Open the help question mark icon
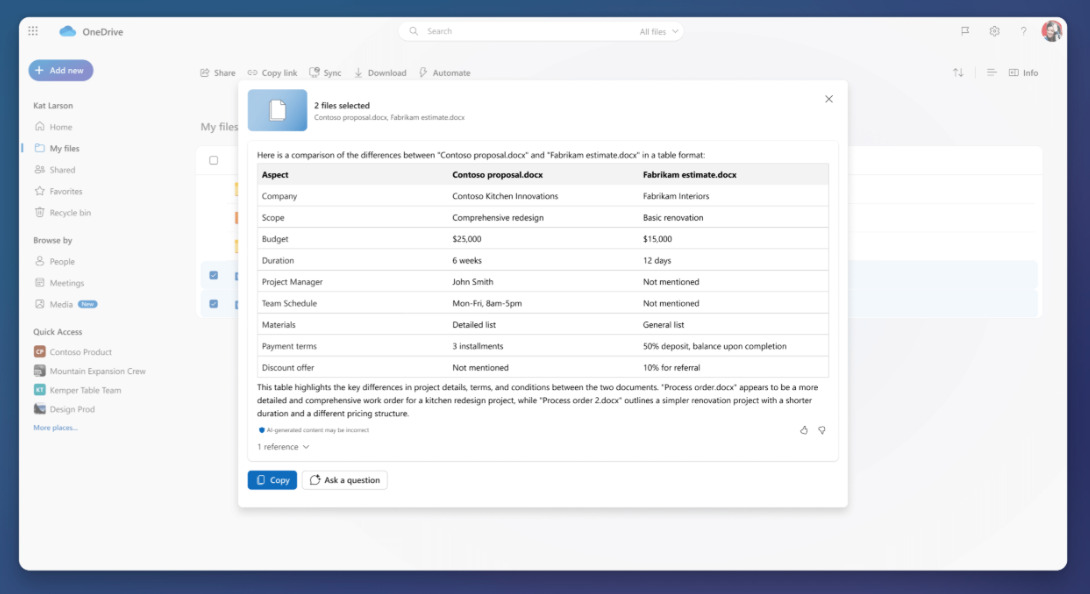The image size is (1090, 594). pyautogui.click(x=1023, y=31)
